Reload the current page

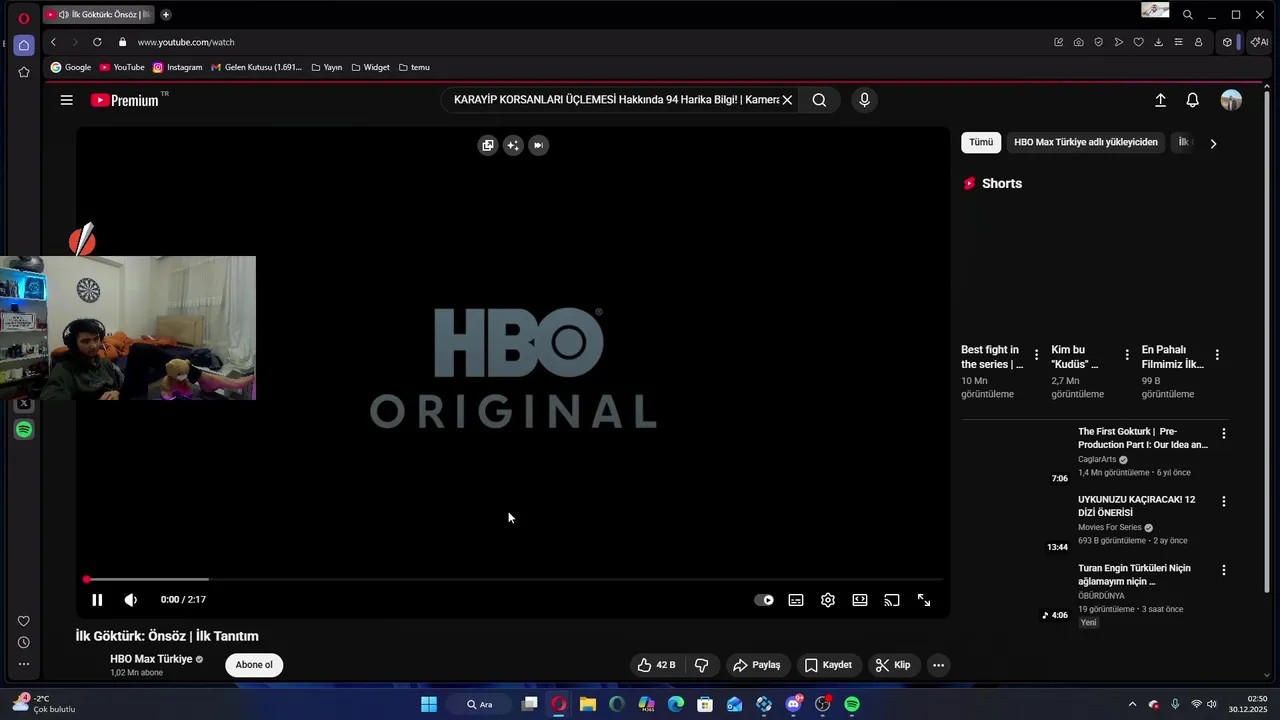tap(97, 42)
